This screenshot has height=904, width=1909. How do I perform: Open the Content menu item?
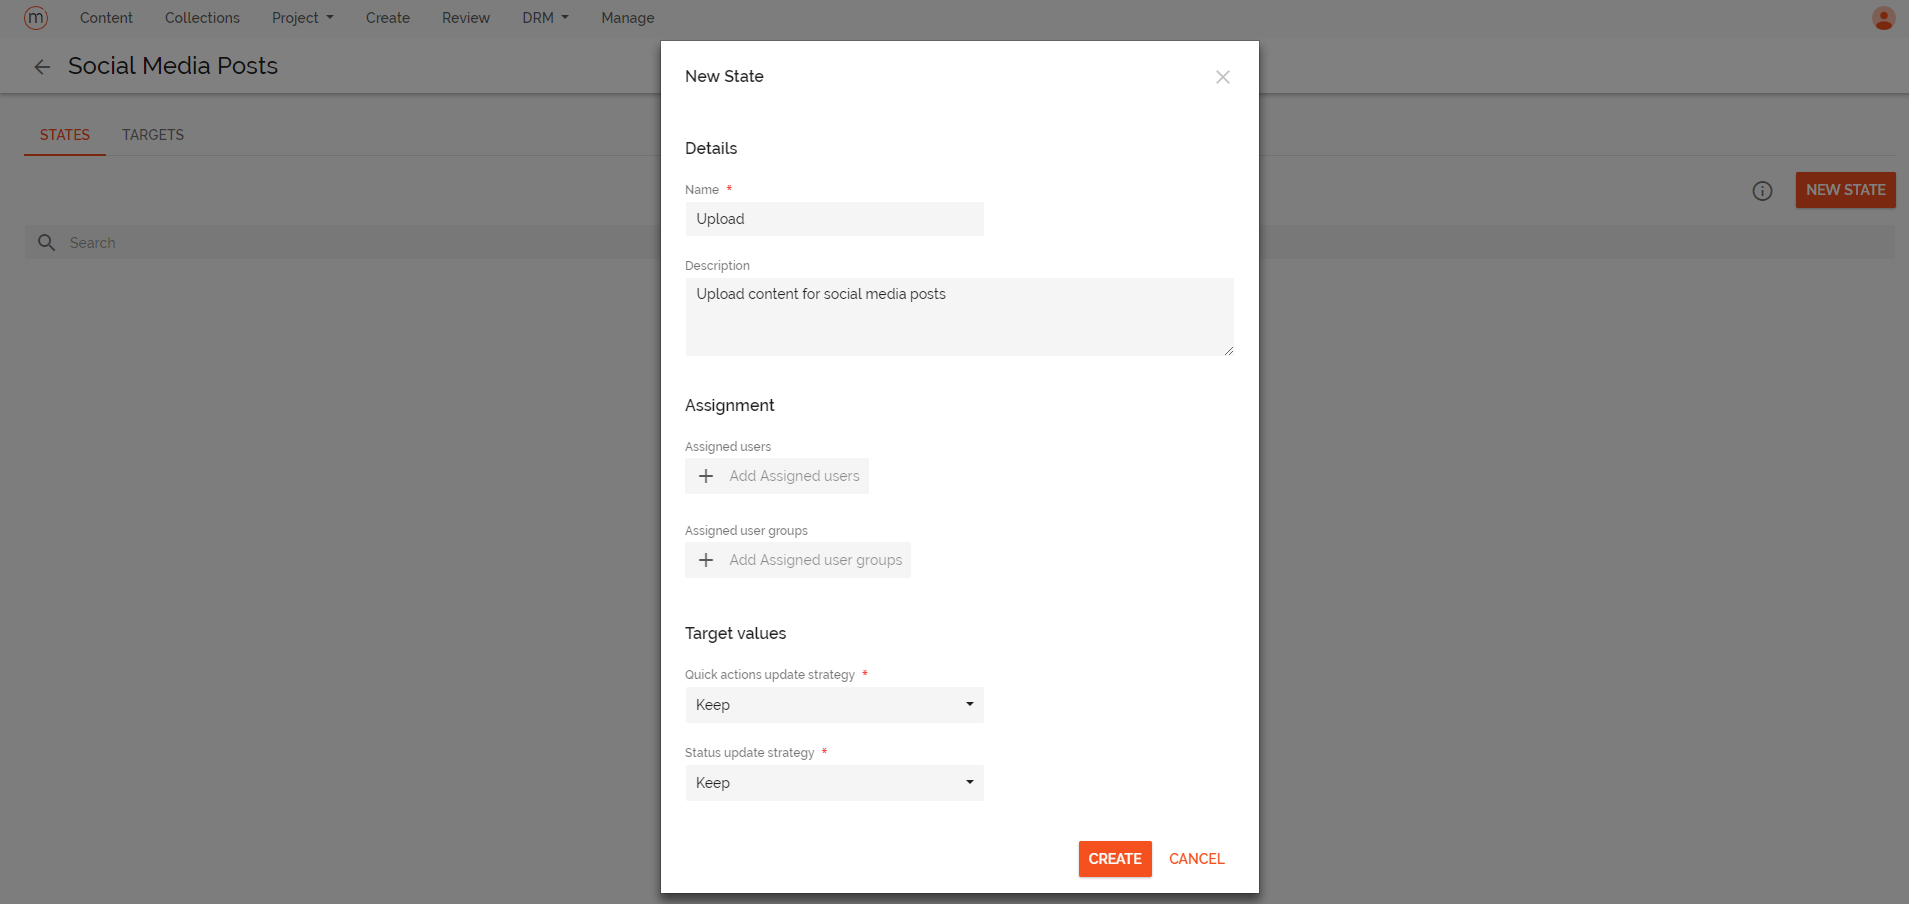[x=106, y=18]
